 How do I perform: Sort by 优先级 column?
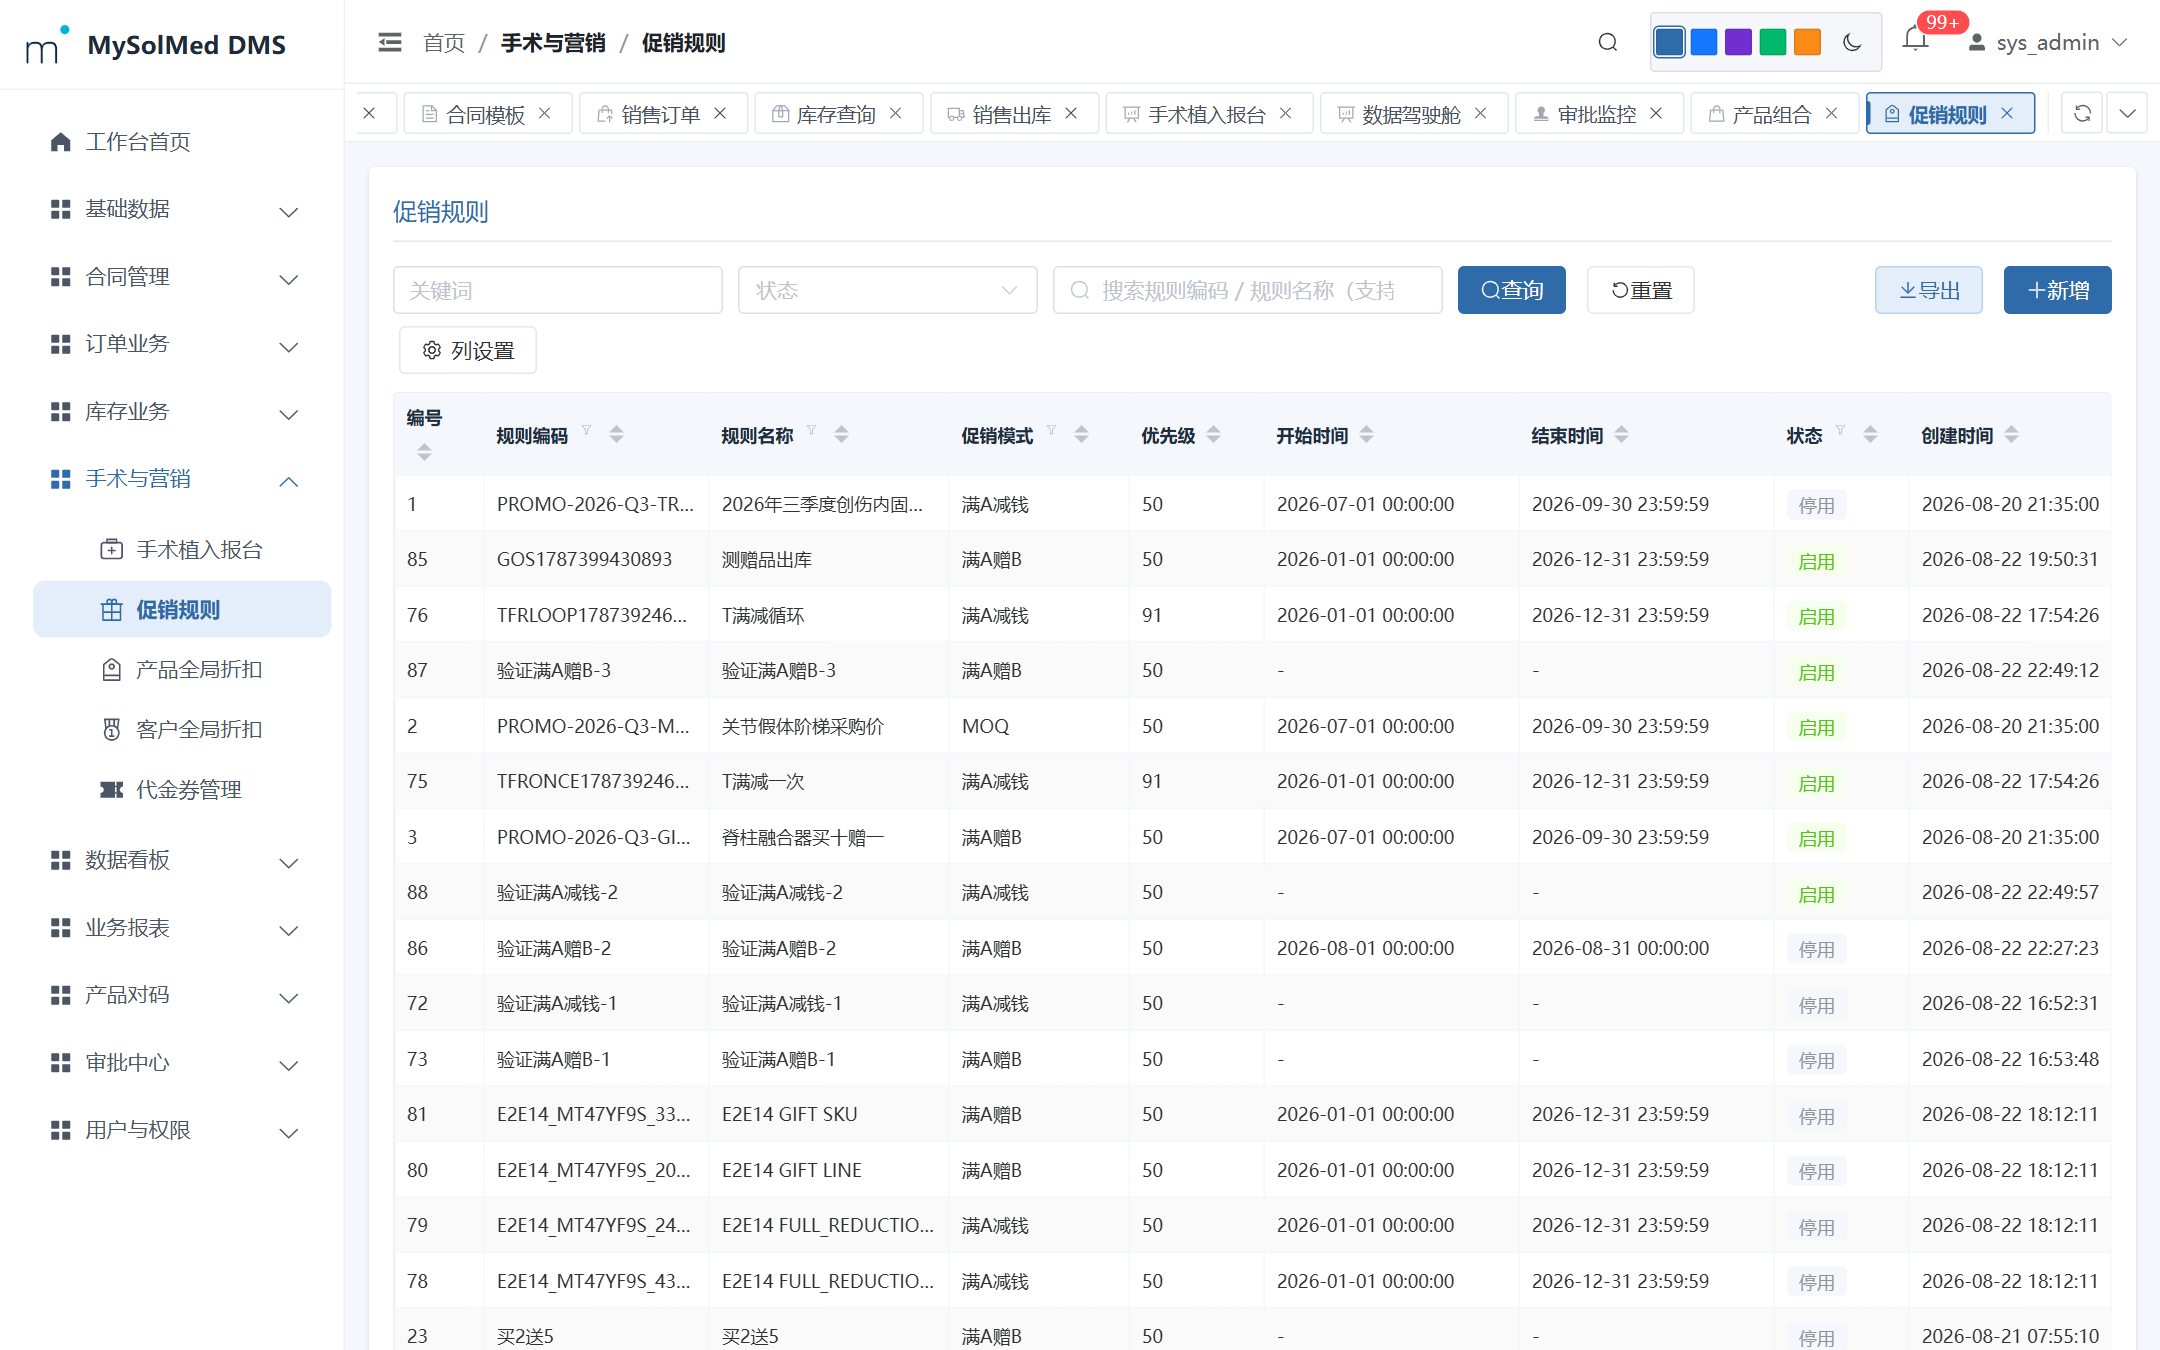pos(1213,434)
